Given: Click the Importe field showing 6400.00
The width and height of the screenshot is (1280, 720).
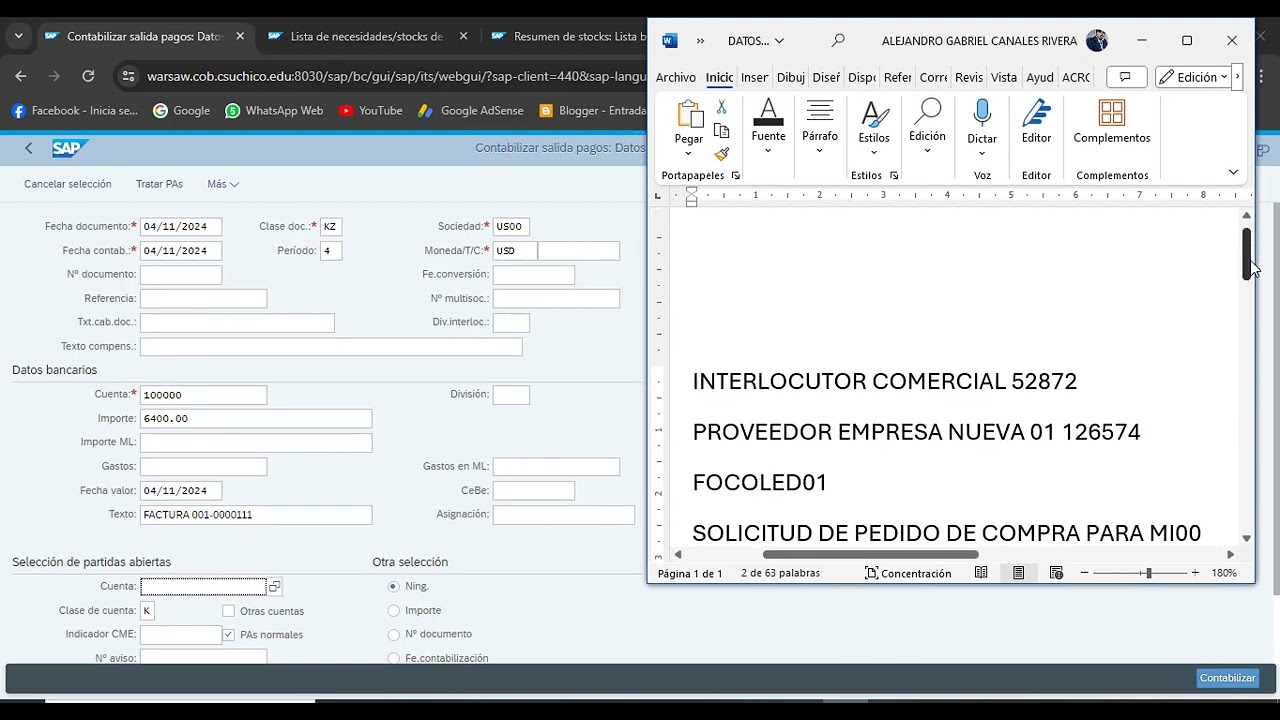Looking at the screenshot, I should 256,418.
